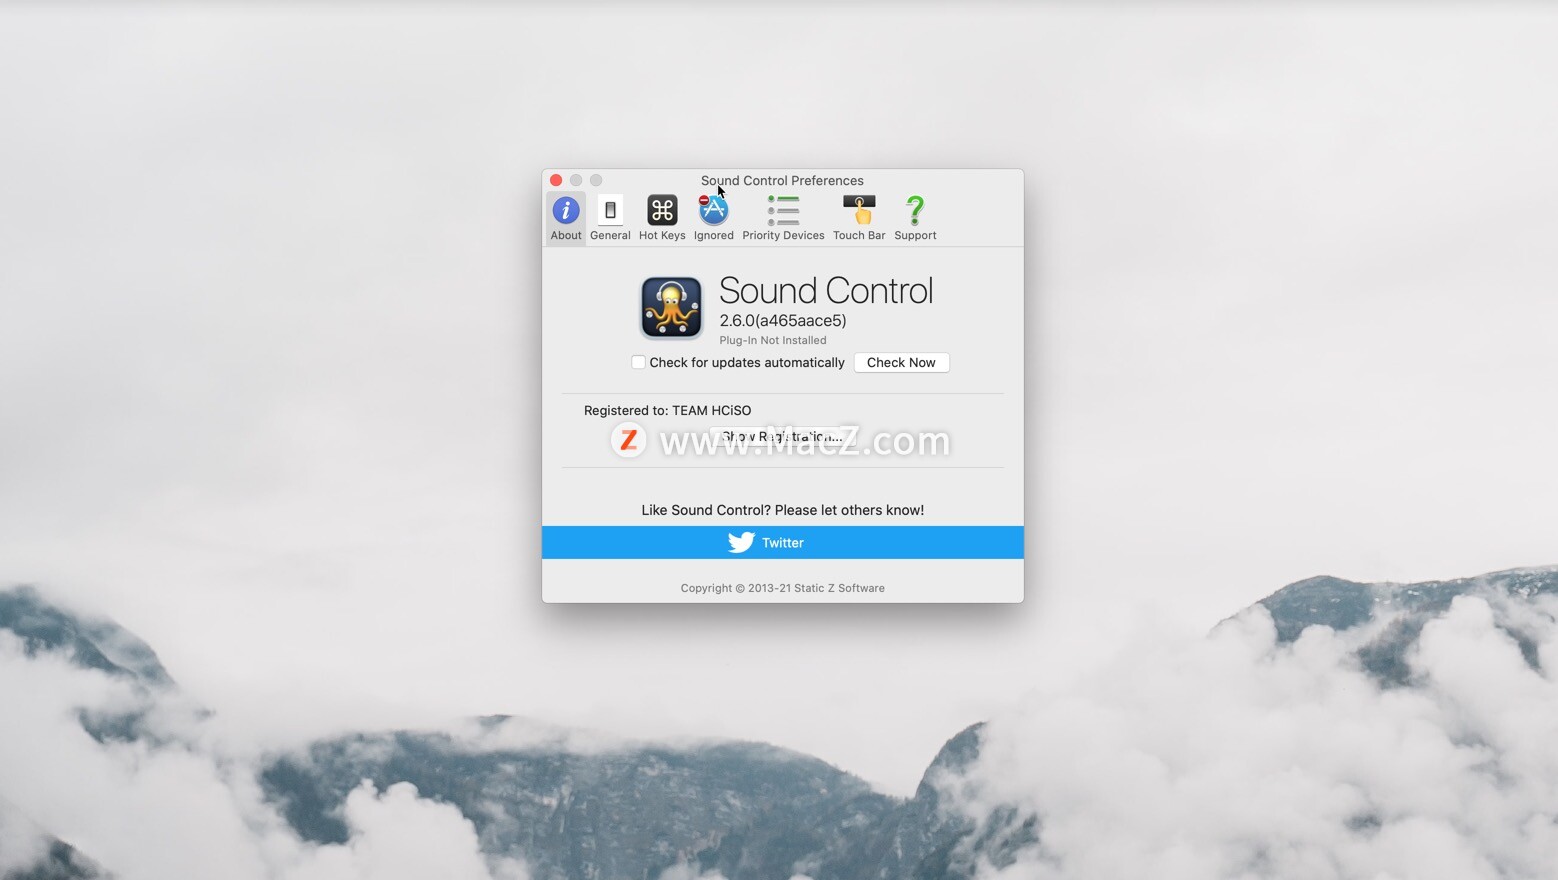
Task: Click the Registered to: TEAM HCiSO text
Action: pyautogui.click(x=667, y=410)
